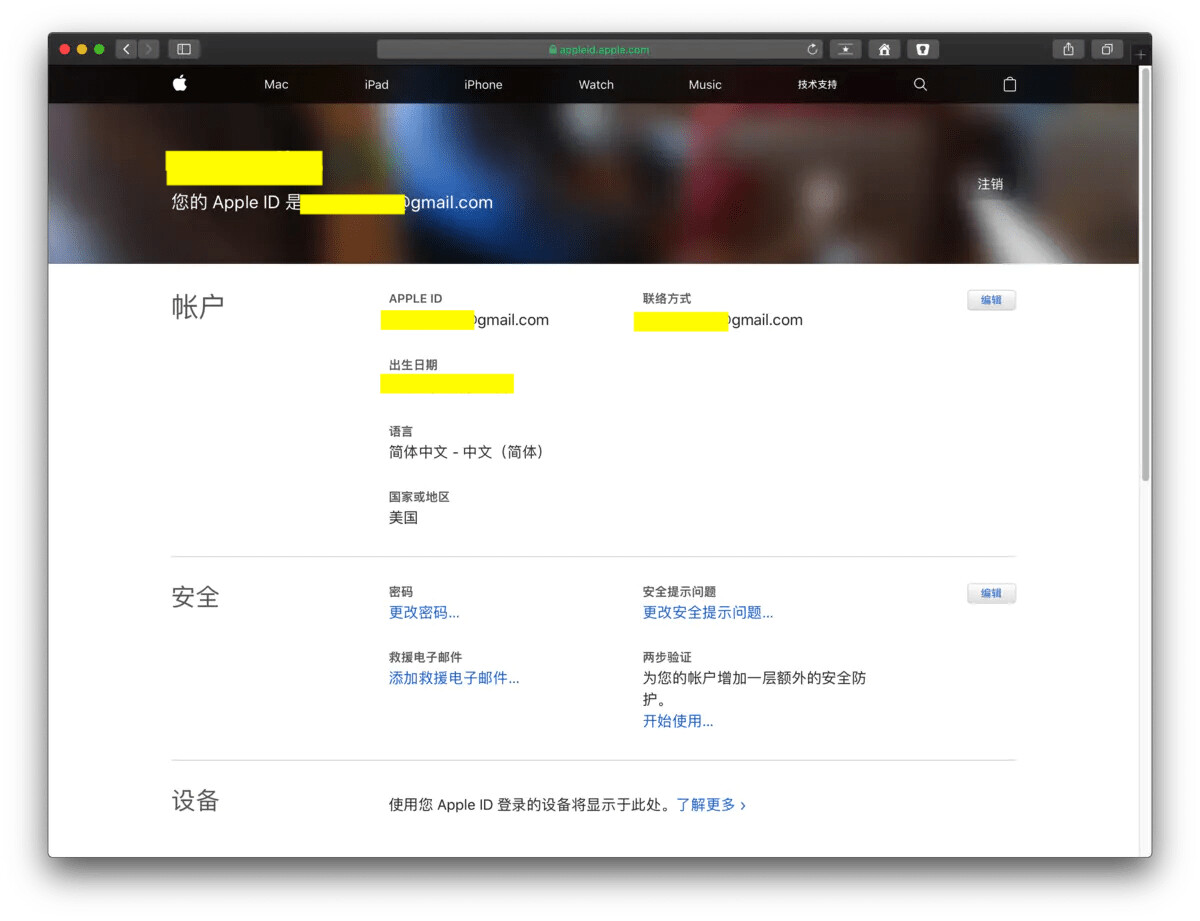
Task: Click the 帐户 section heading
Action: 198,307
